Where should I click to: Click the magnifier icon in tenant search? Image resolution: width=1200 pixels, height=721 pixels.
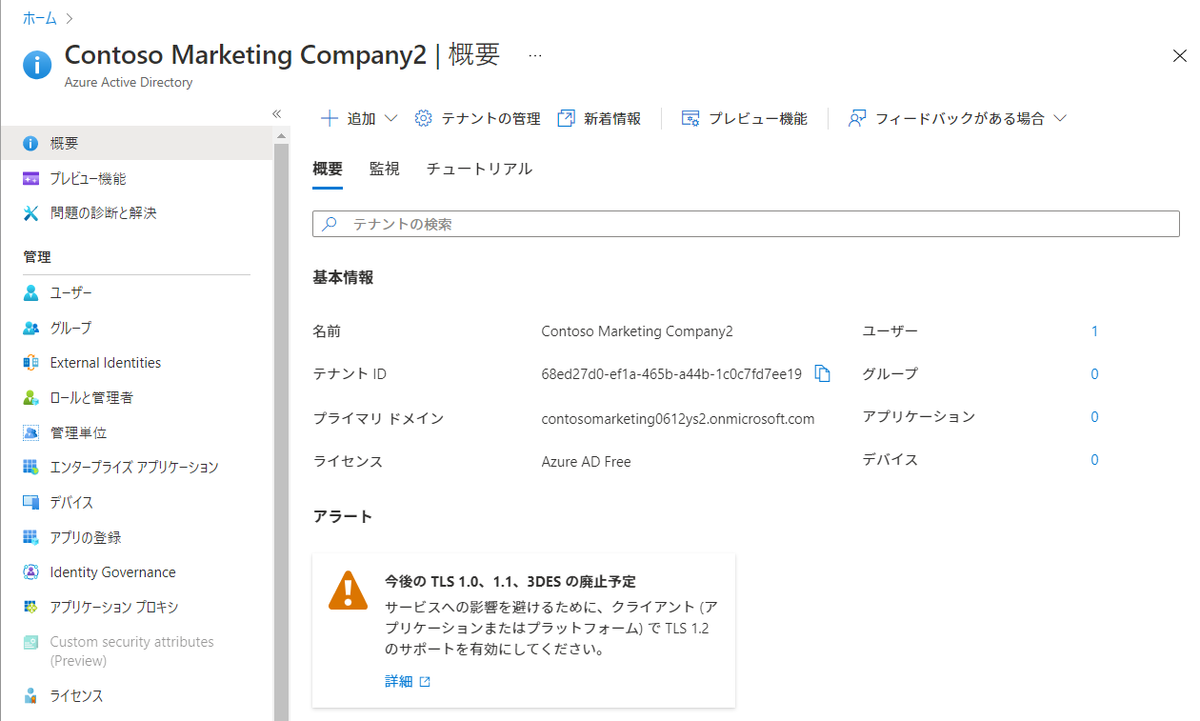(x=329, y=224)
